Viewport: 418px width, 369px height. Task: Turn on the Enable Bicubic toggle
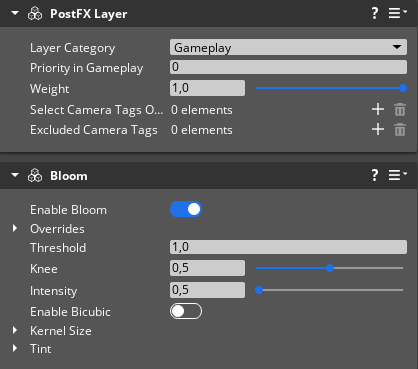pos(186,311)
